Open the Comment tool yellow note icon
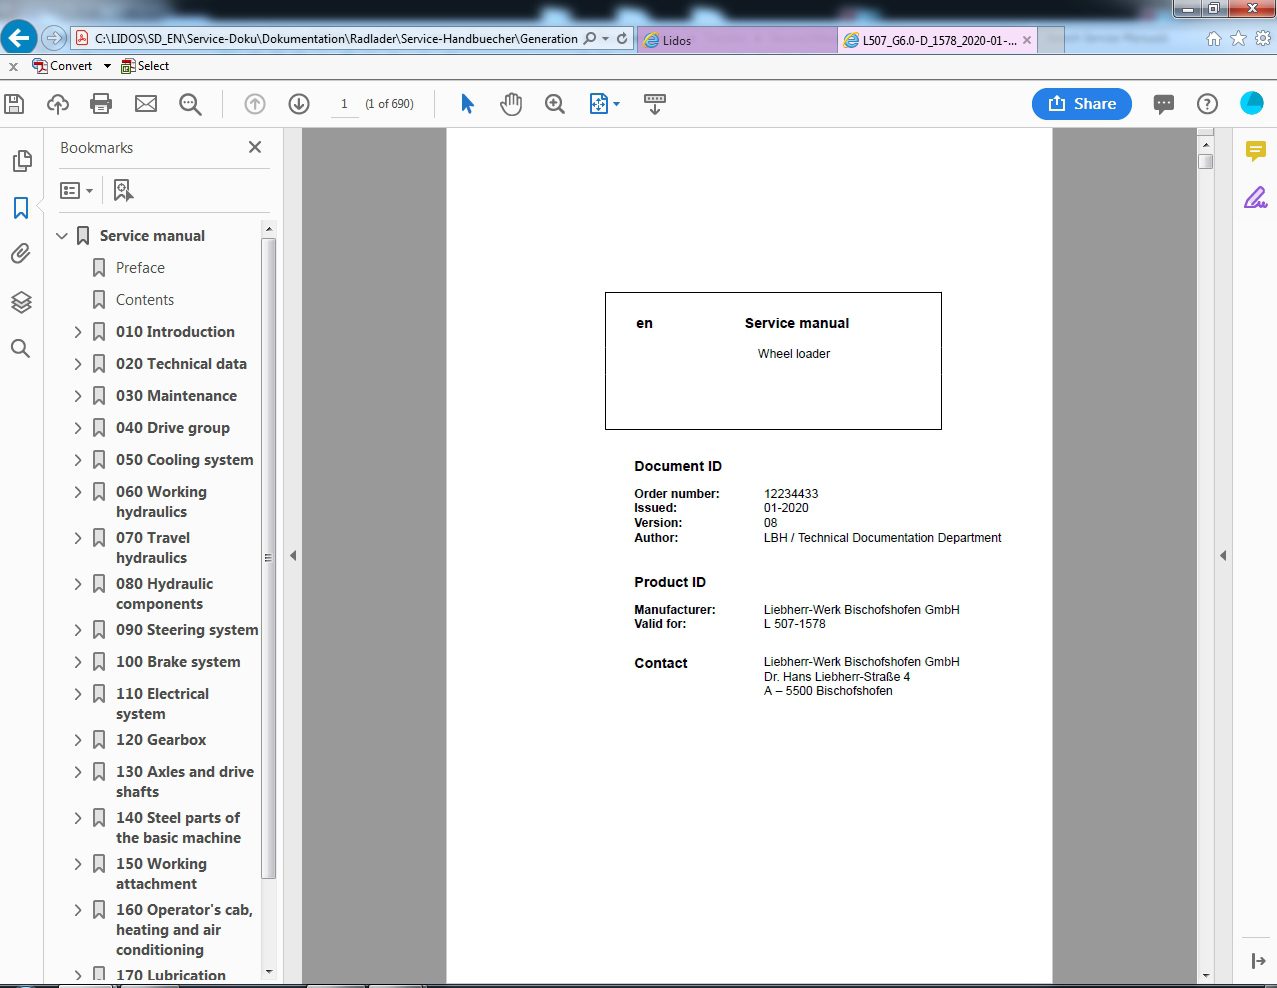Screen dimensions: 1277x988 tap(1256, 151)
